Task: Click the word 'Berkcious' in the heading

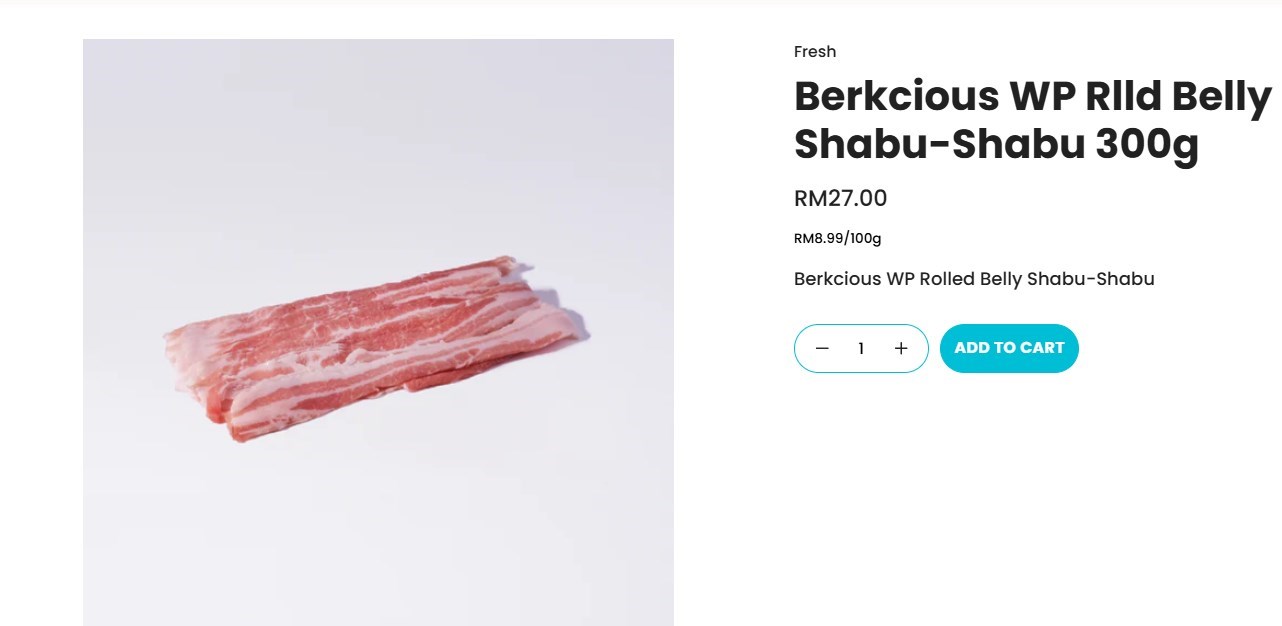Action: (896, 97)
